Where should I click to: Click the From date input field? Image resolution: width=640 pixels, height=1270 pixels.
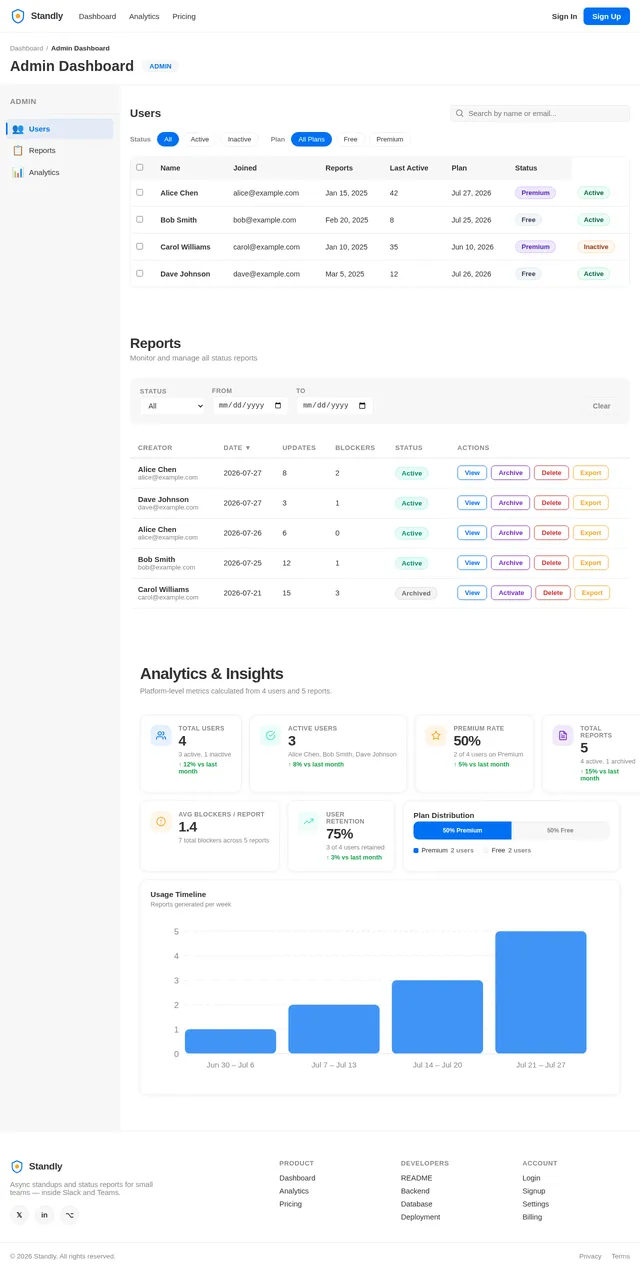(250, 406)
